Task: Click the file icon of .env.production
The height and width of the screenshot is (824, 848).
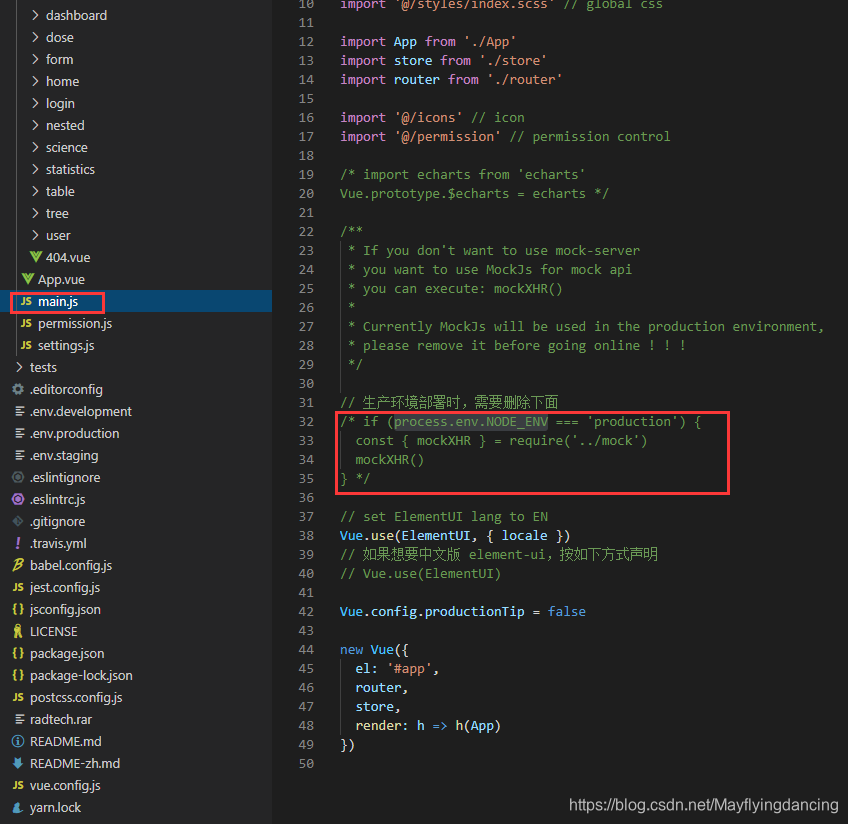Action: pyautogui.click(x=19, y=433)
